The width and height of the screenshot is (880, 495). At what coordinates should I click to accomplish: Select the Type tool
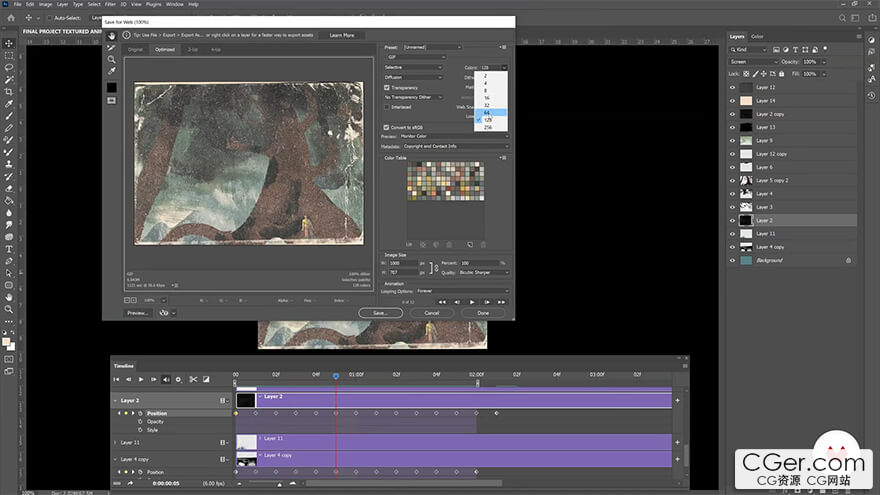click(x=9, y=249)
